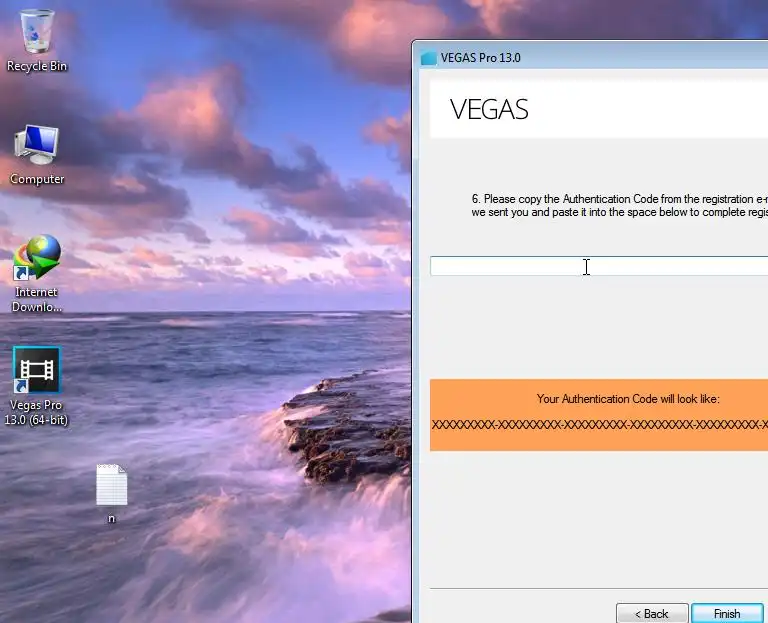
Task: Click the sample XXXXXXXXX code pattern text
Action: tap(600, 424)
